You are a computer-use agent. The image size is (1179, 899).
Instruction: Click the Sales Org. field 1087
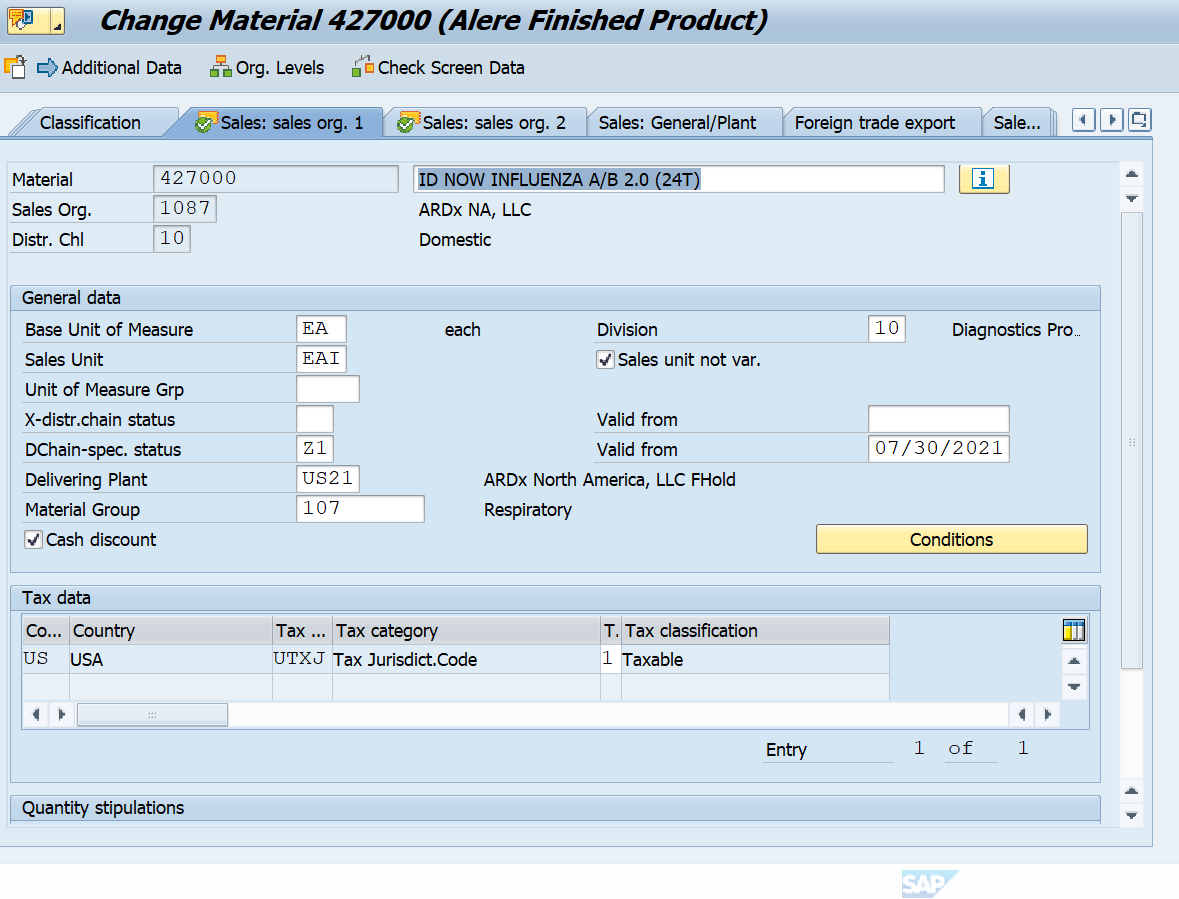185,208
